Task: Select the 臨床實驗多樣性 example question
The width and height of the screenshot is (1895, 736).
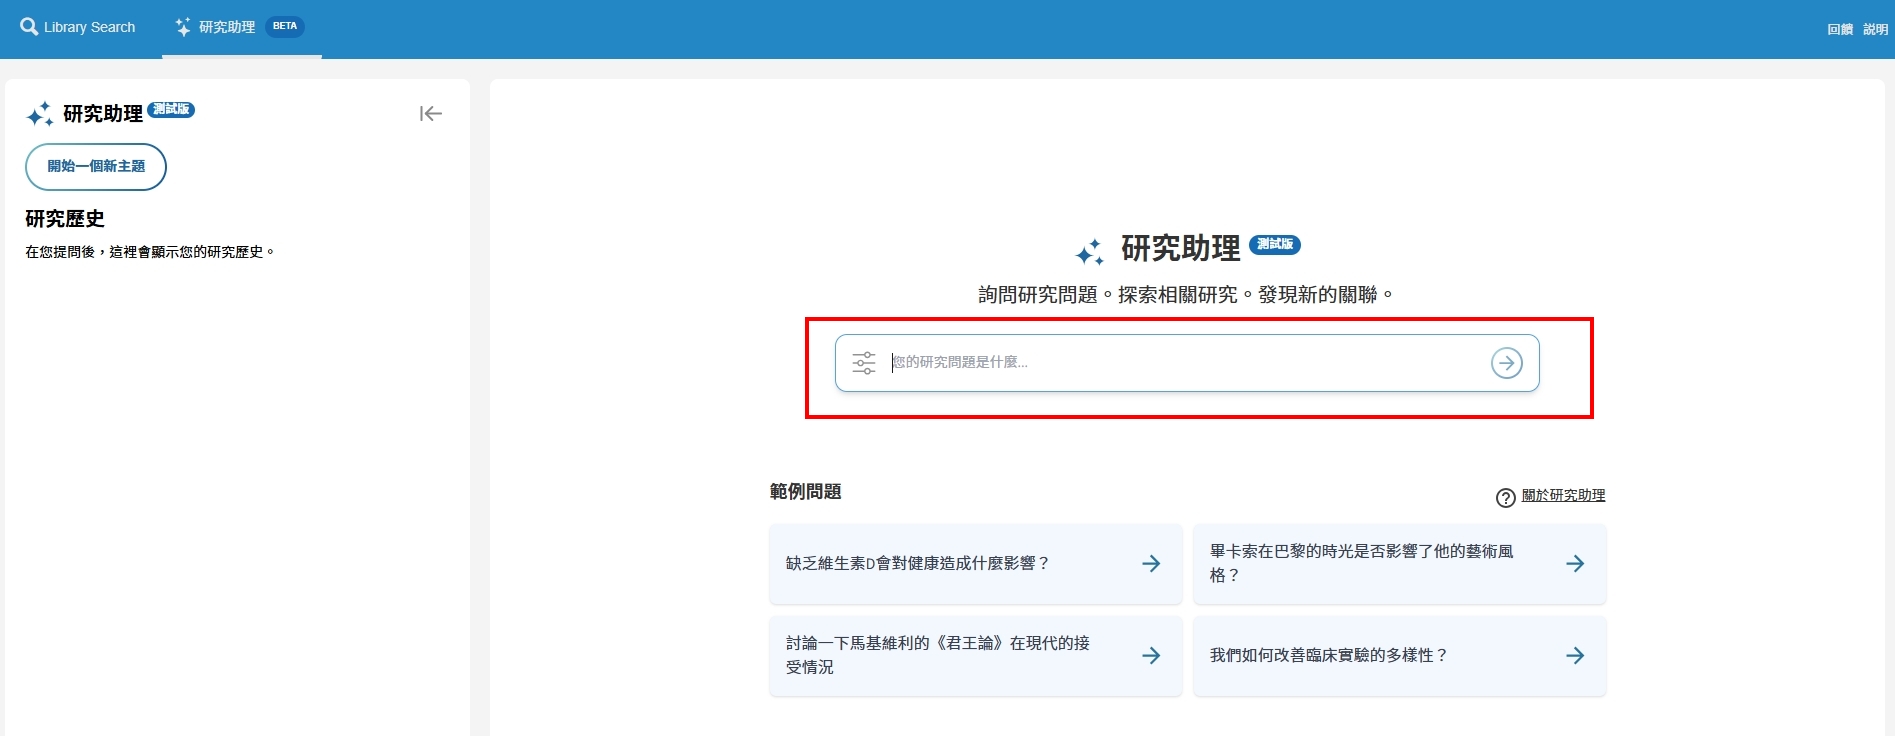Action: [x=1328, y=656]
